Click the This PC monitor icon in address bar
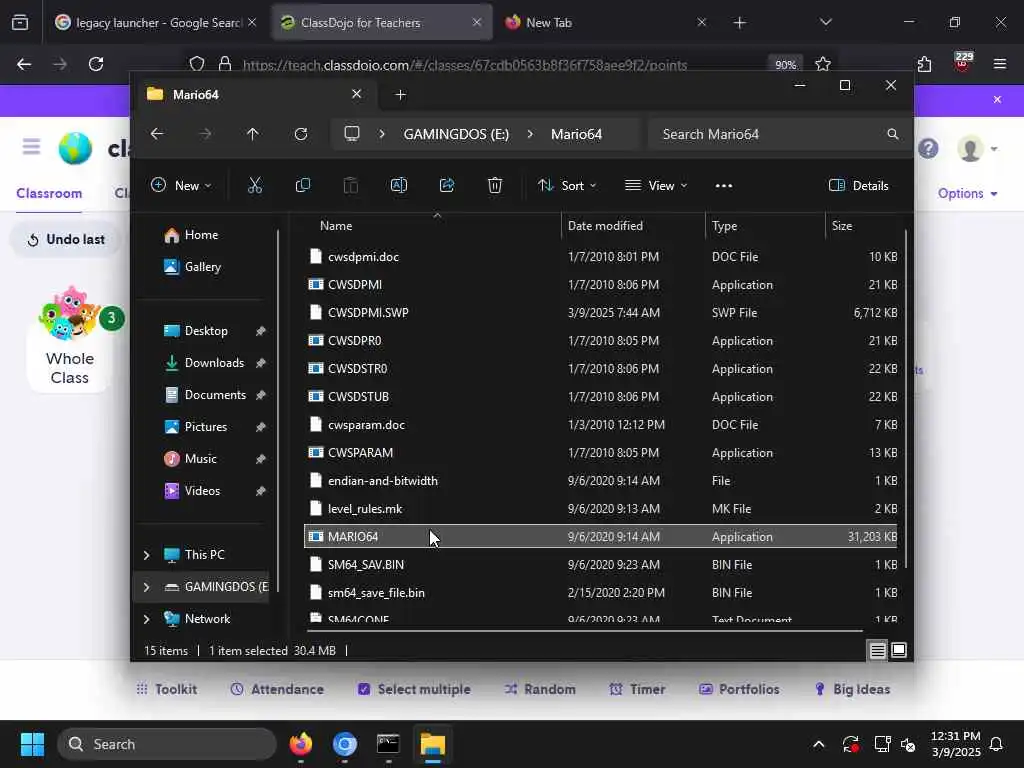Screen dimensions: 1024x768 click(352, 134)
